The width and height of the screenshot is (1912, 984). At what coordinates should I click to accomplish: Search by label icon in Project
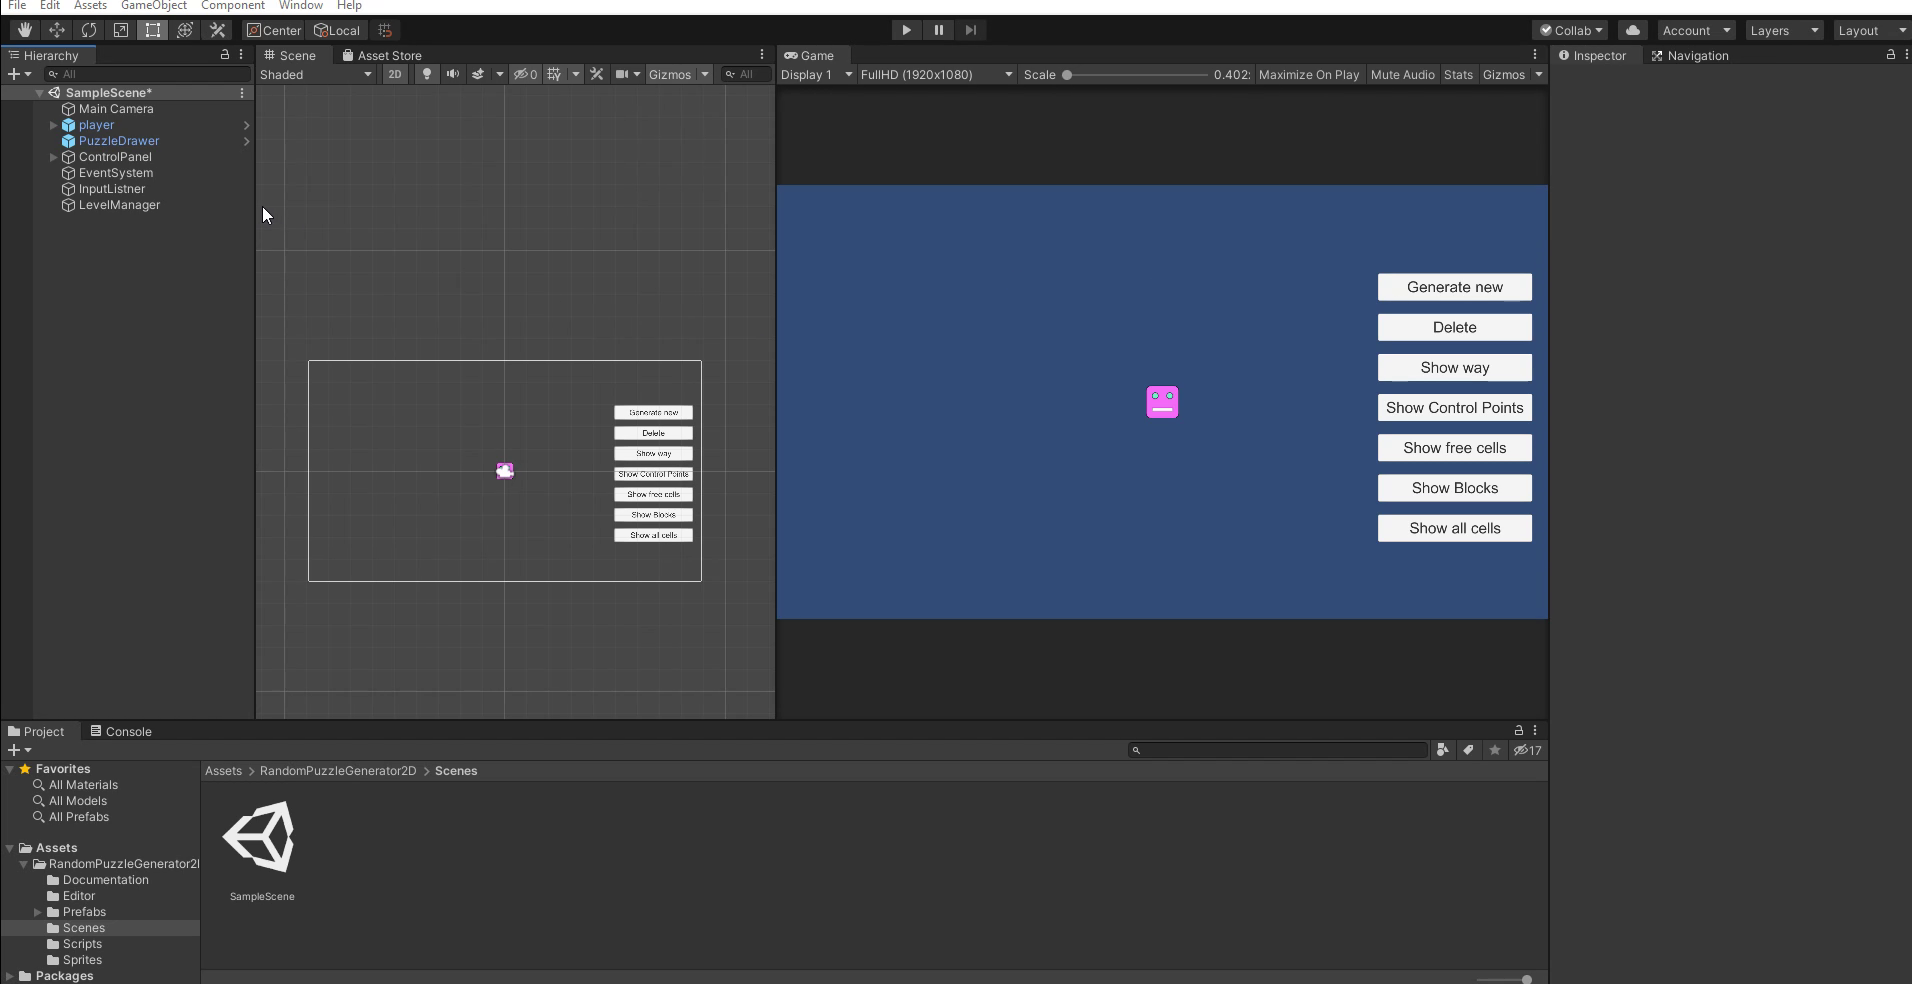1468,749
